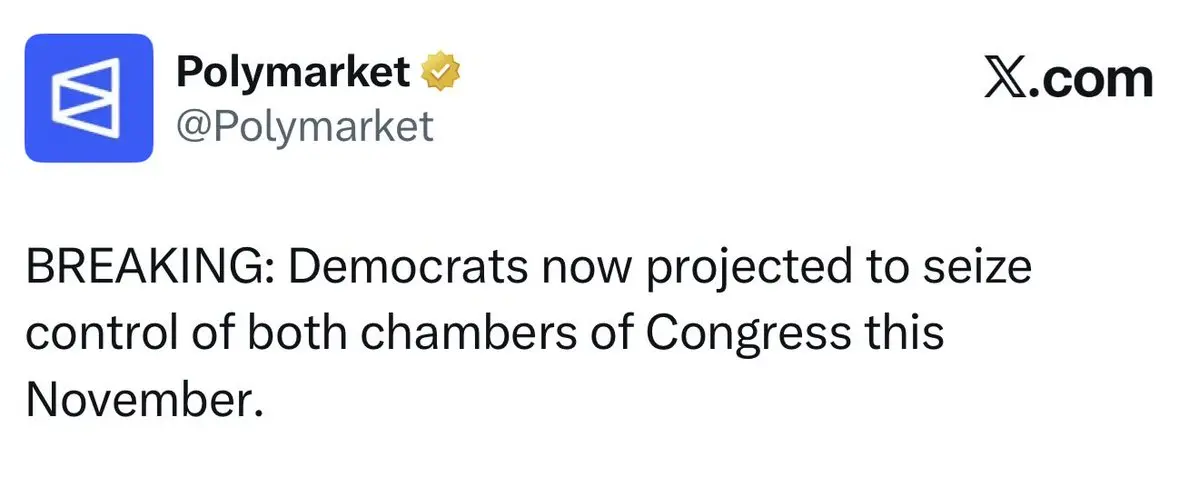Click the white logo inside the blue avatar
1199x487 pixels.
tap(86, 98)
